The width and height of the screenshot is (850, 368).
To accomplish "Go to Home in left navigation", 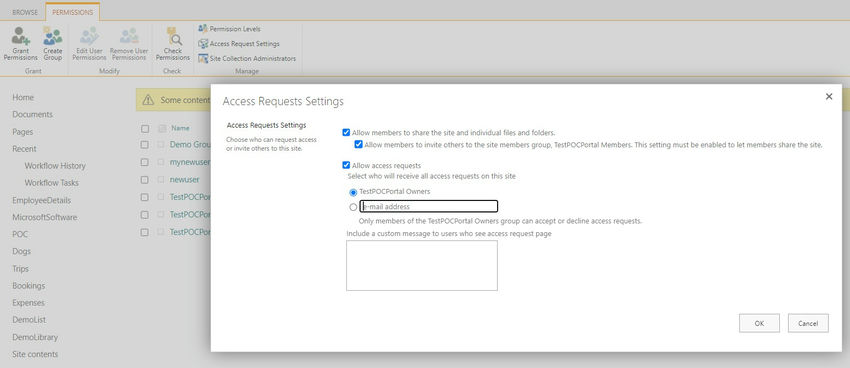I will pos(23,98).
